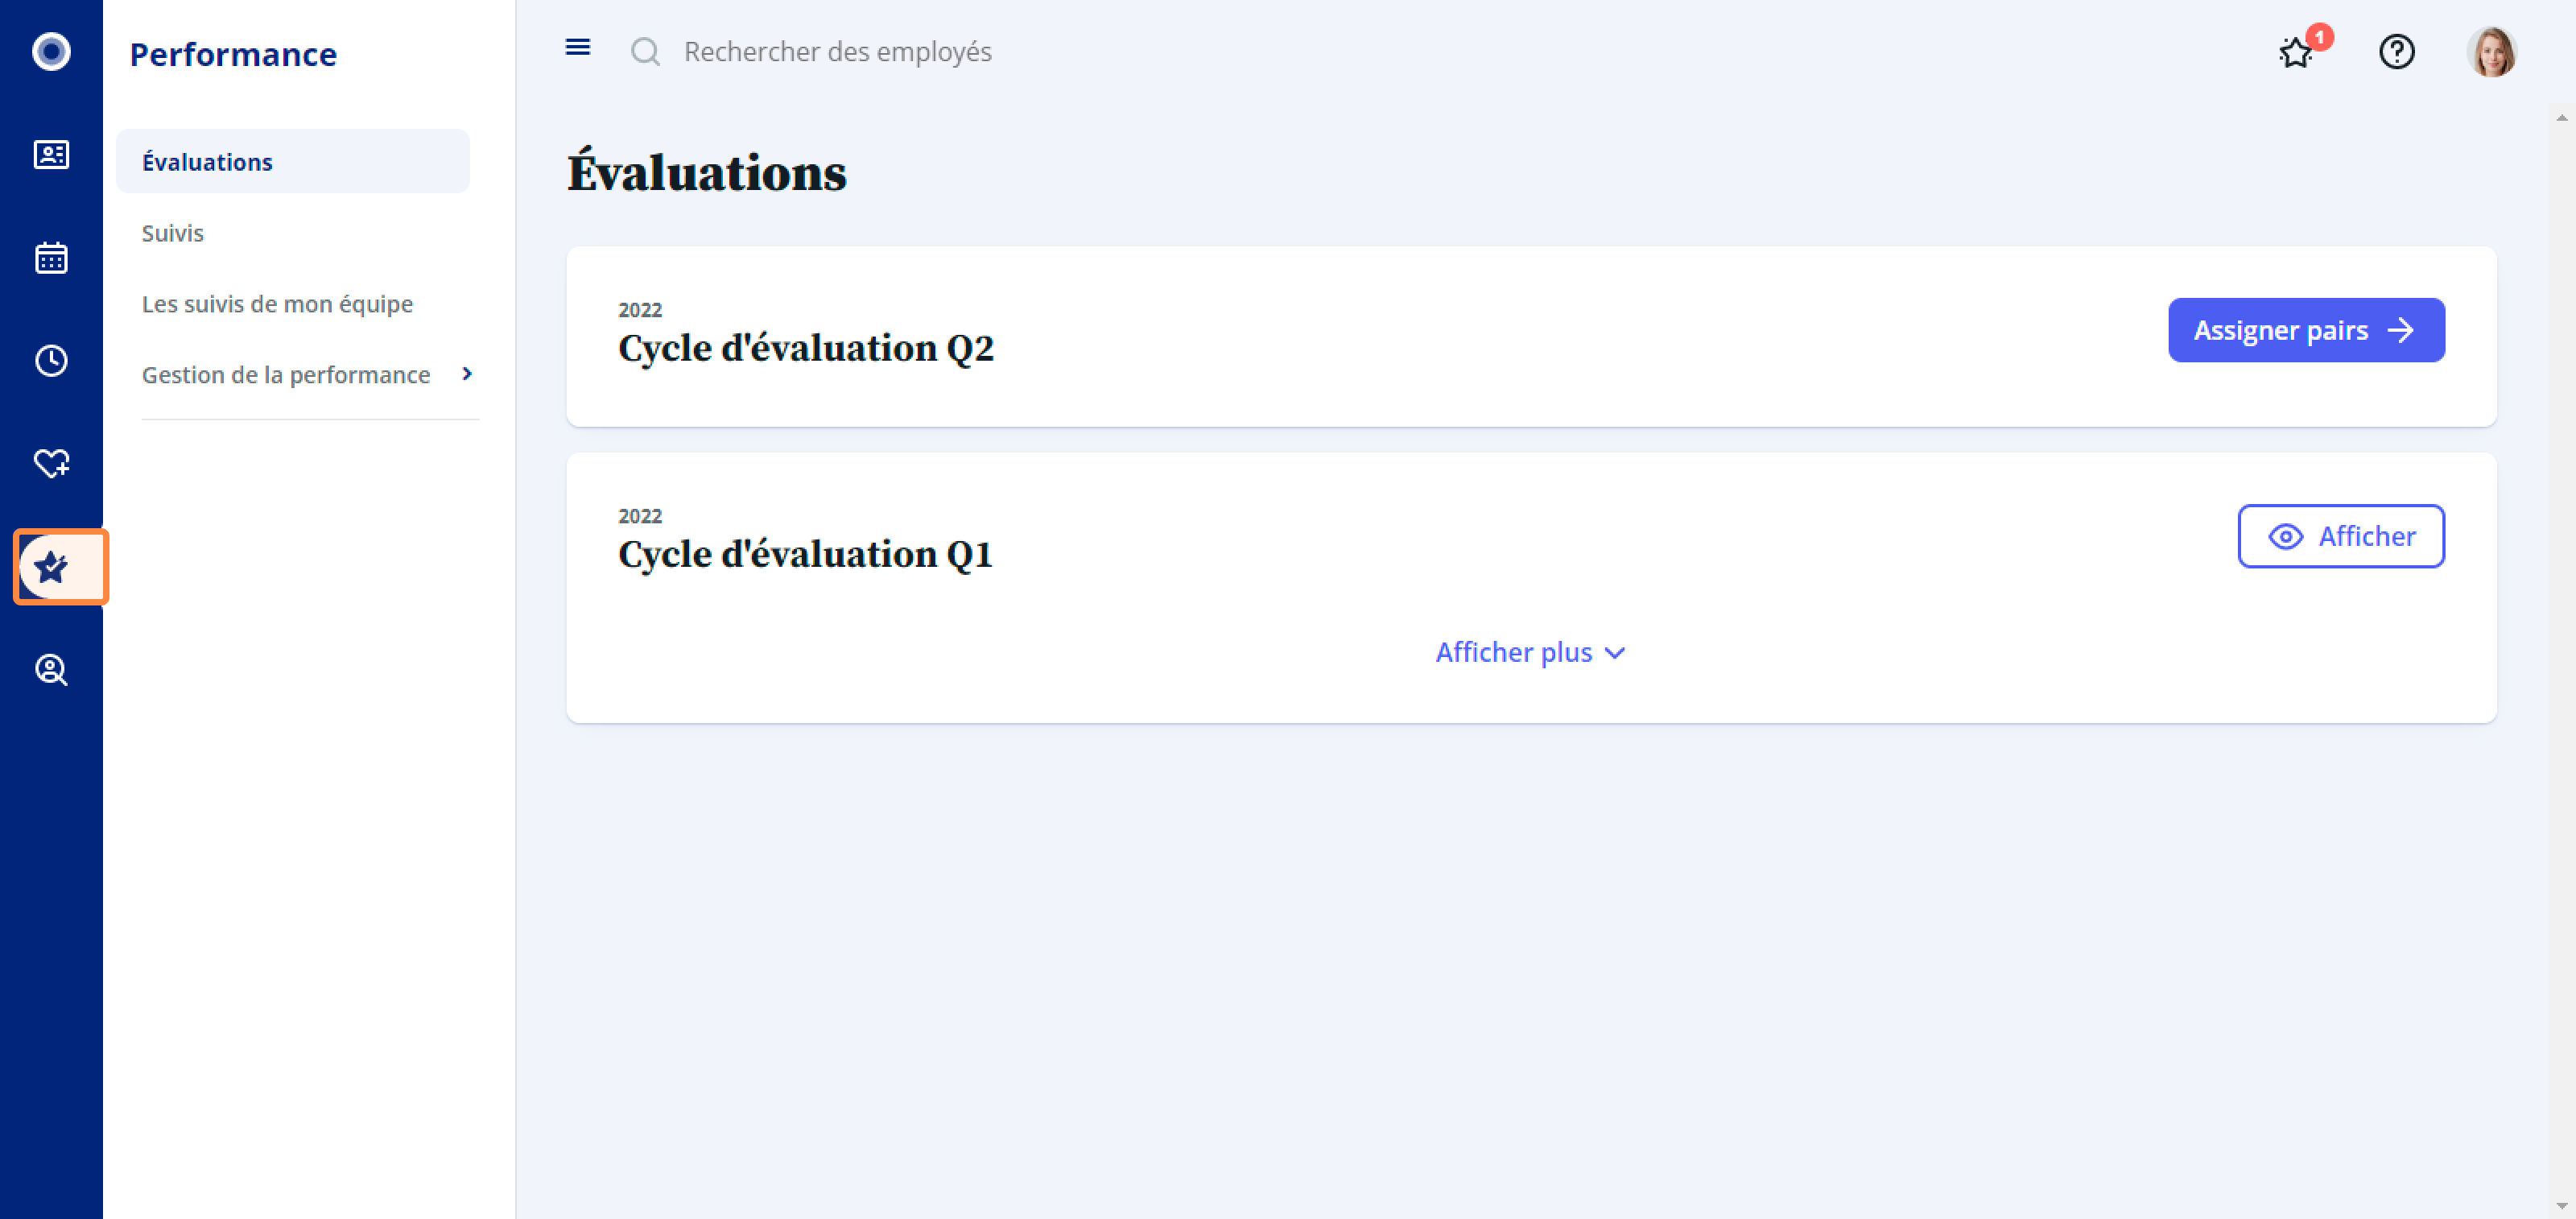Click the Rechercher des employés search field
The width and height of the screenshot is (2576, 1219).
(x=838, y=51)
